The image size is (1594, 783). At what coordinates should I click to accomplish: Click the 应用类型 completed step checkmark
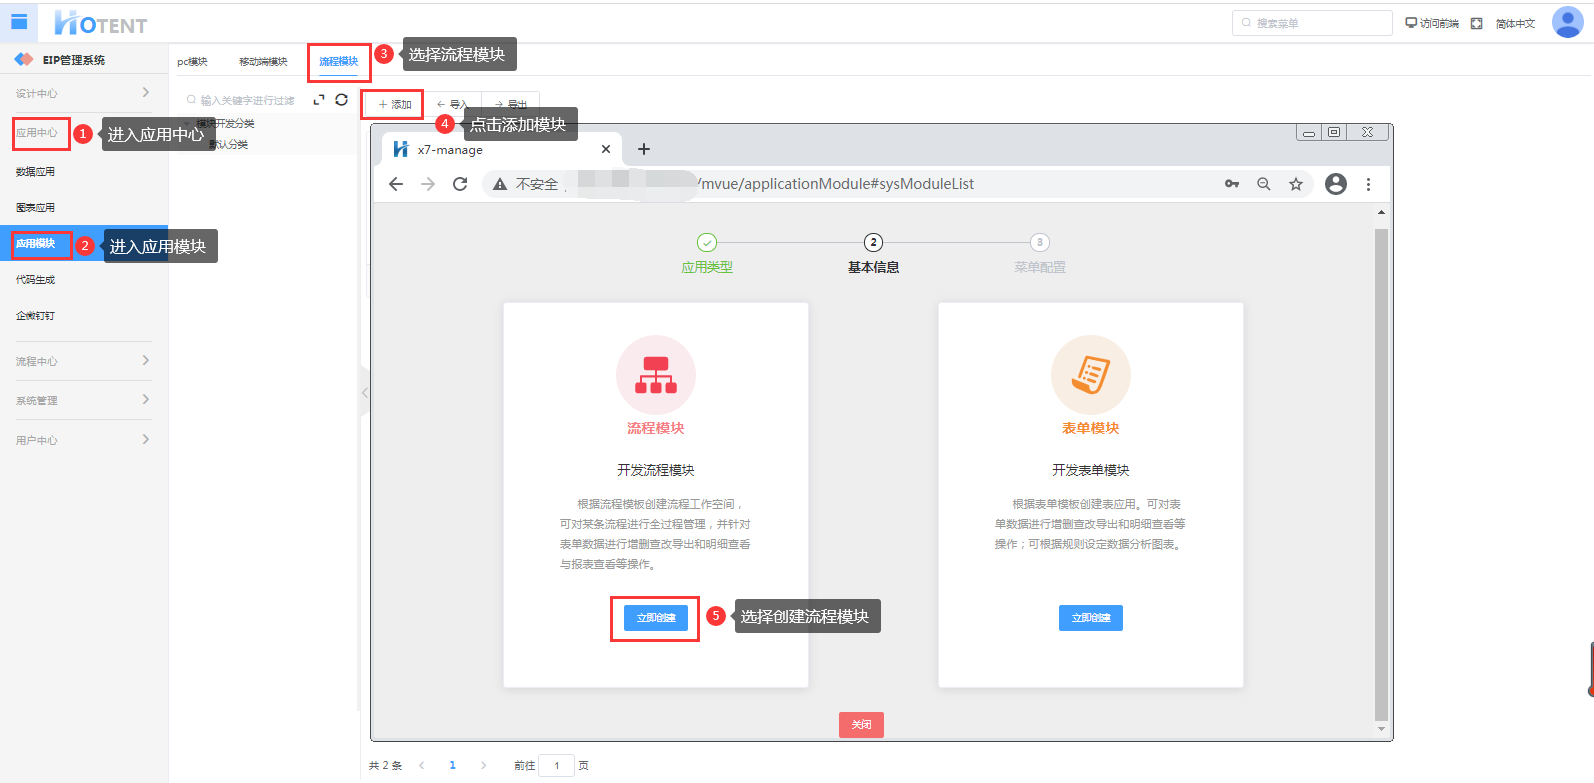[x=707, y=242]
